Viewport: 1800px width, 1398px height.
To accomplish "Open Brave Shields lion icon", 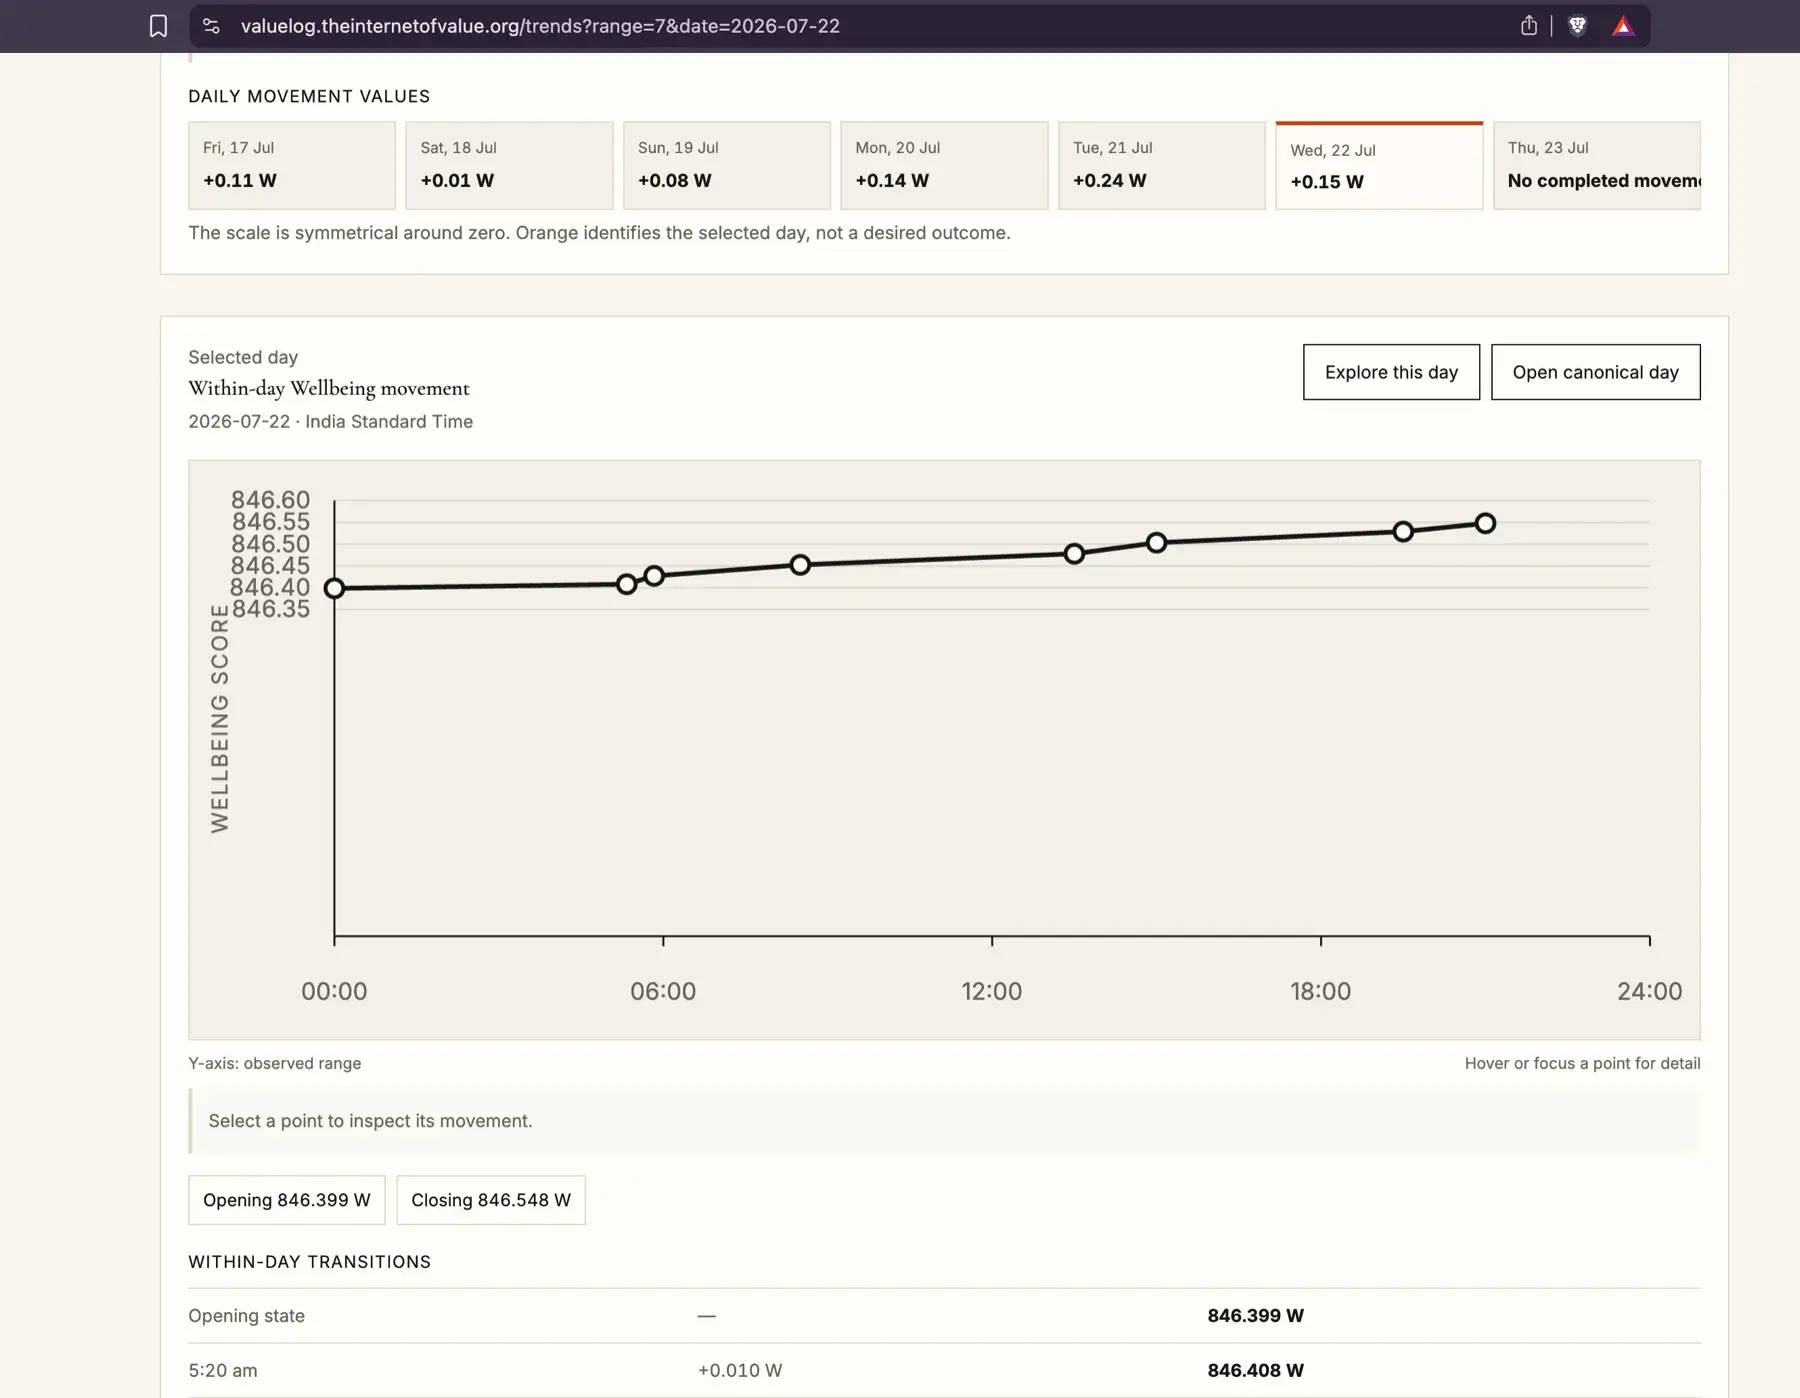I will click(x=1577, y=26).
